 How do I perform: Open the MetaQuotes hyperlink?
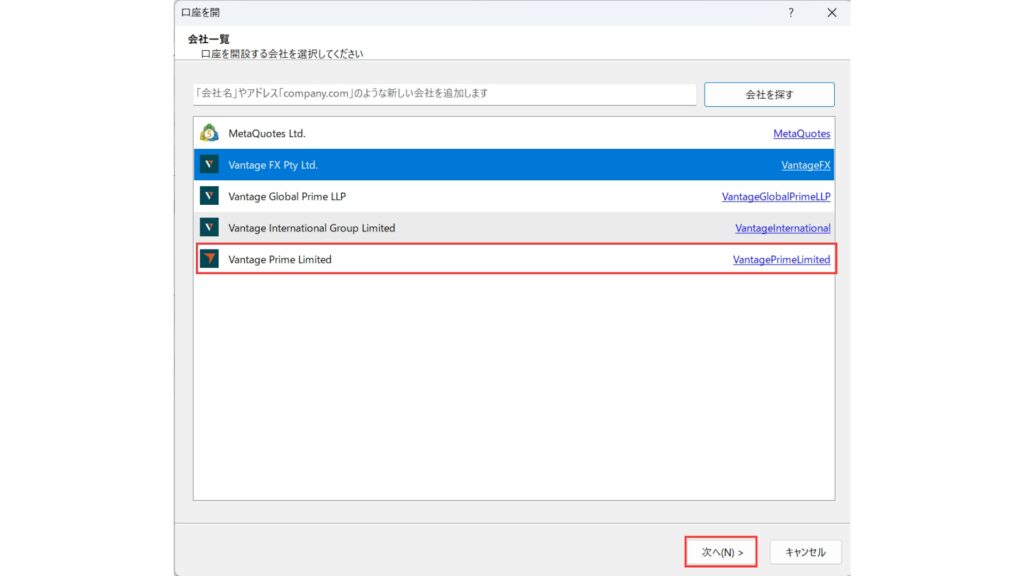(801, 133)
